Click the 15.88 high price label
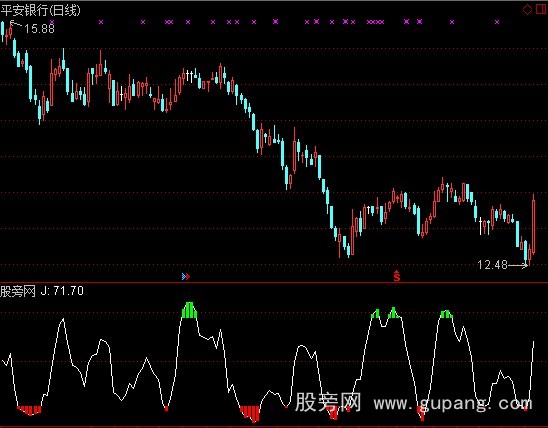Viewport: 548px width, 428px height. pyautogui.click(x=39, y=28)
